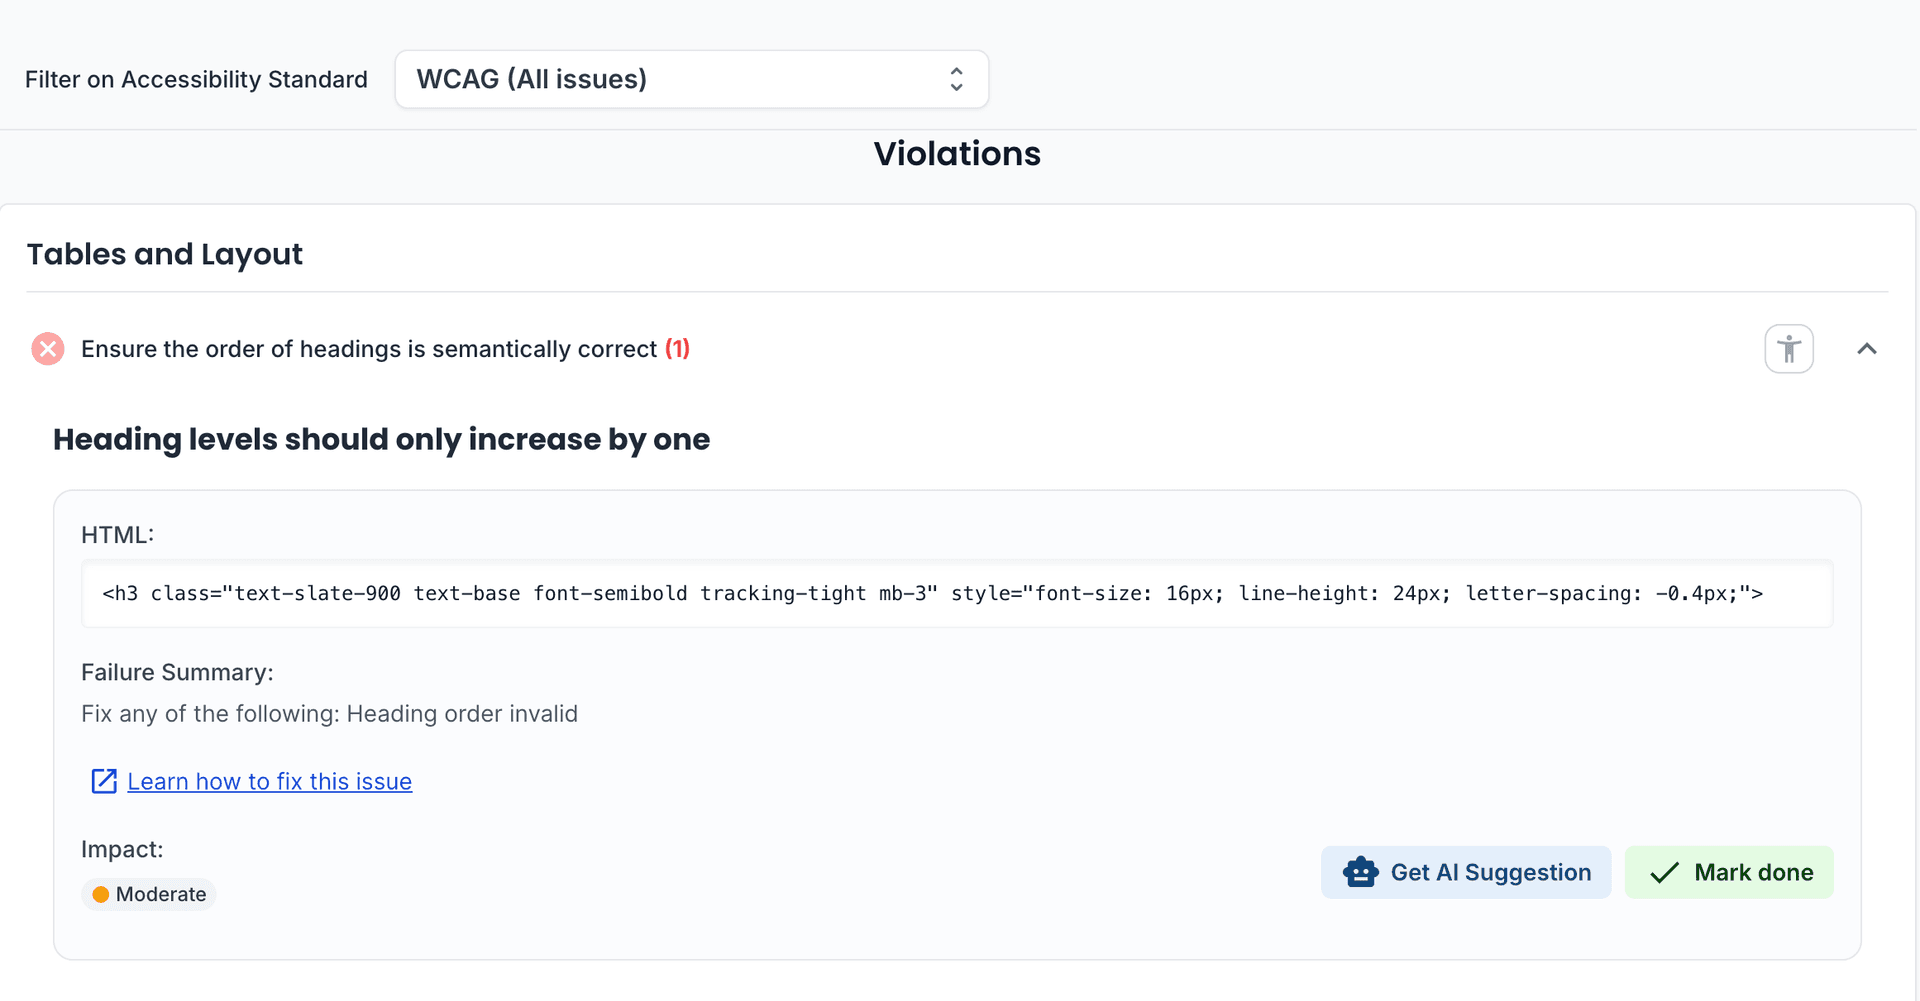Open the WCAG (All issues) filter dropdown

[x=690, y=79]
